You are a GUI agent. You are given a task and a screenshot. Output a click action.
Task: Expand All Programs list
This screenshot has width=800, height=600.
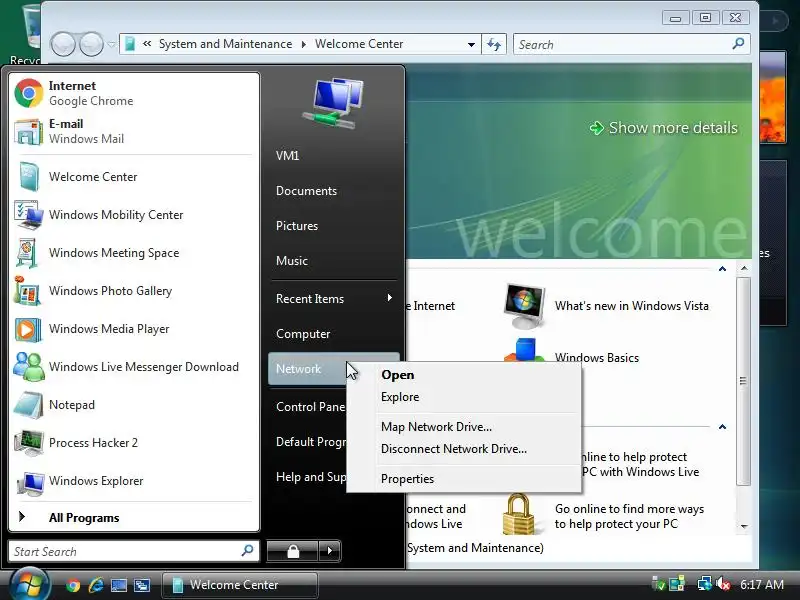pos(134,517)
